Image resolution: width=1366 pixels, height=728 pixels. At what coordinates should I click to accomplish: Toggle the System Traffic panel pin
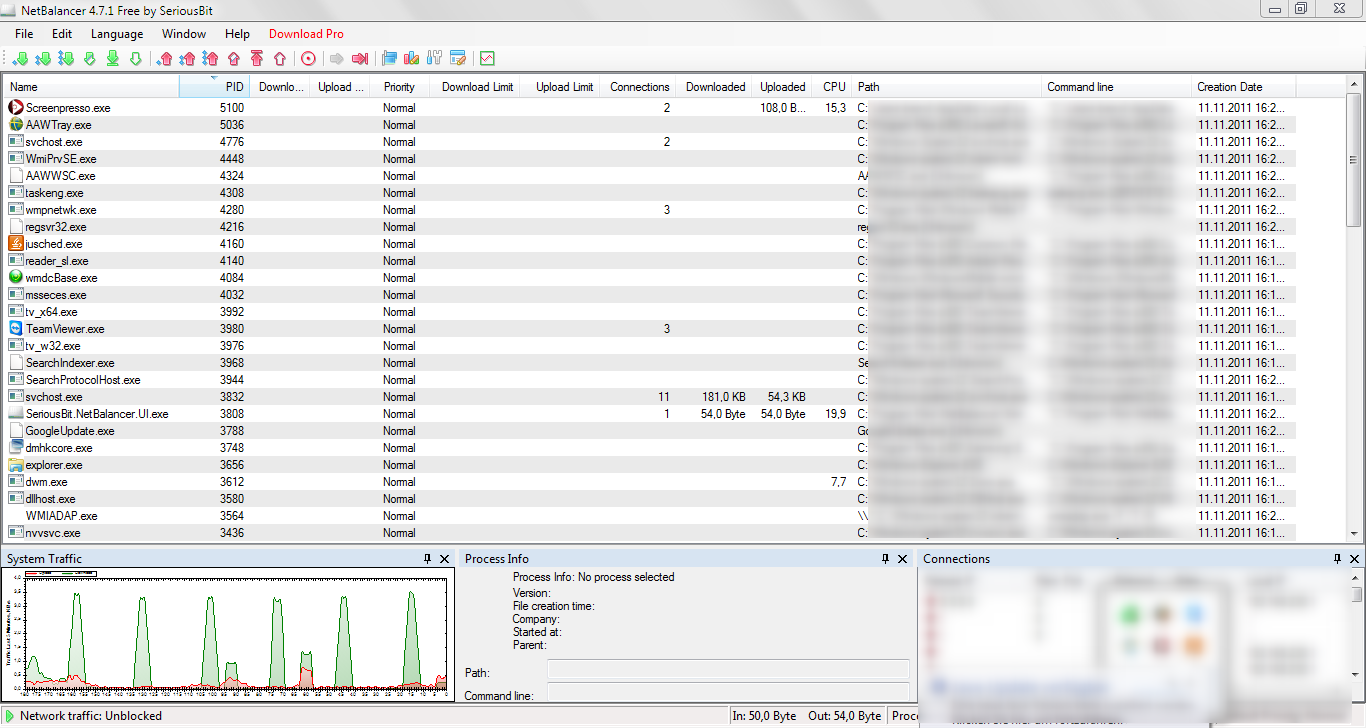[x=427, y=559]
